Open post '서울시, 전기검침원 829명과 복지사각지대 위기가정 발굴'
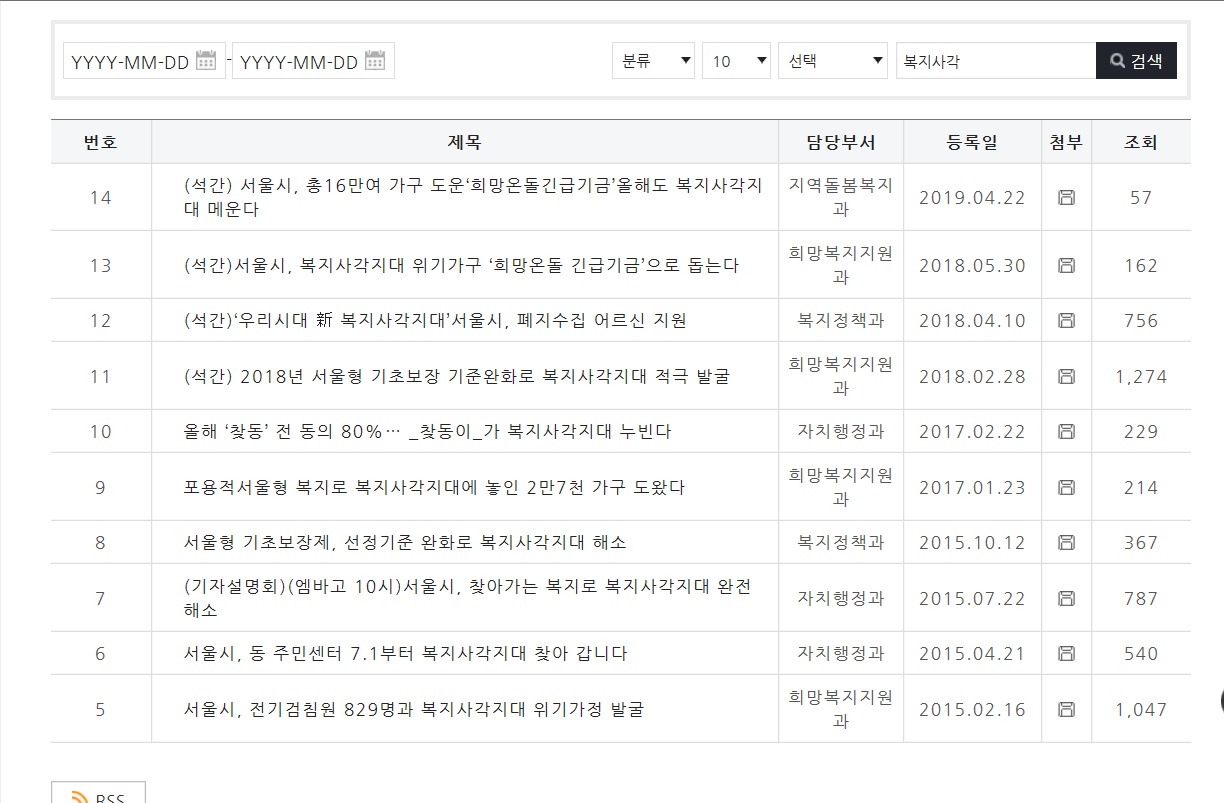 413,710
